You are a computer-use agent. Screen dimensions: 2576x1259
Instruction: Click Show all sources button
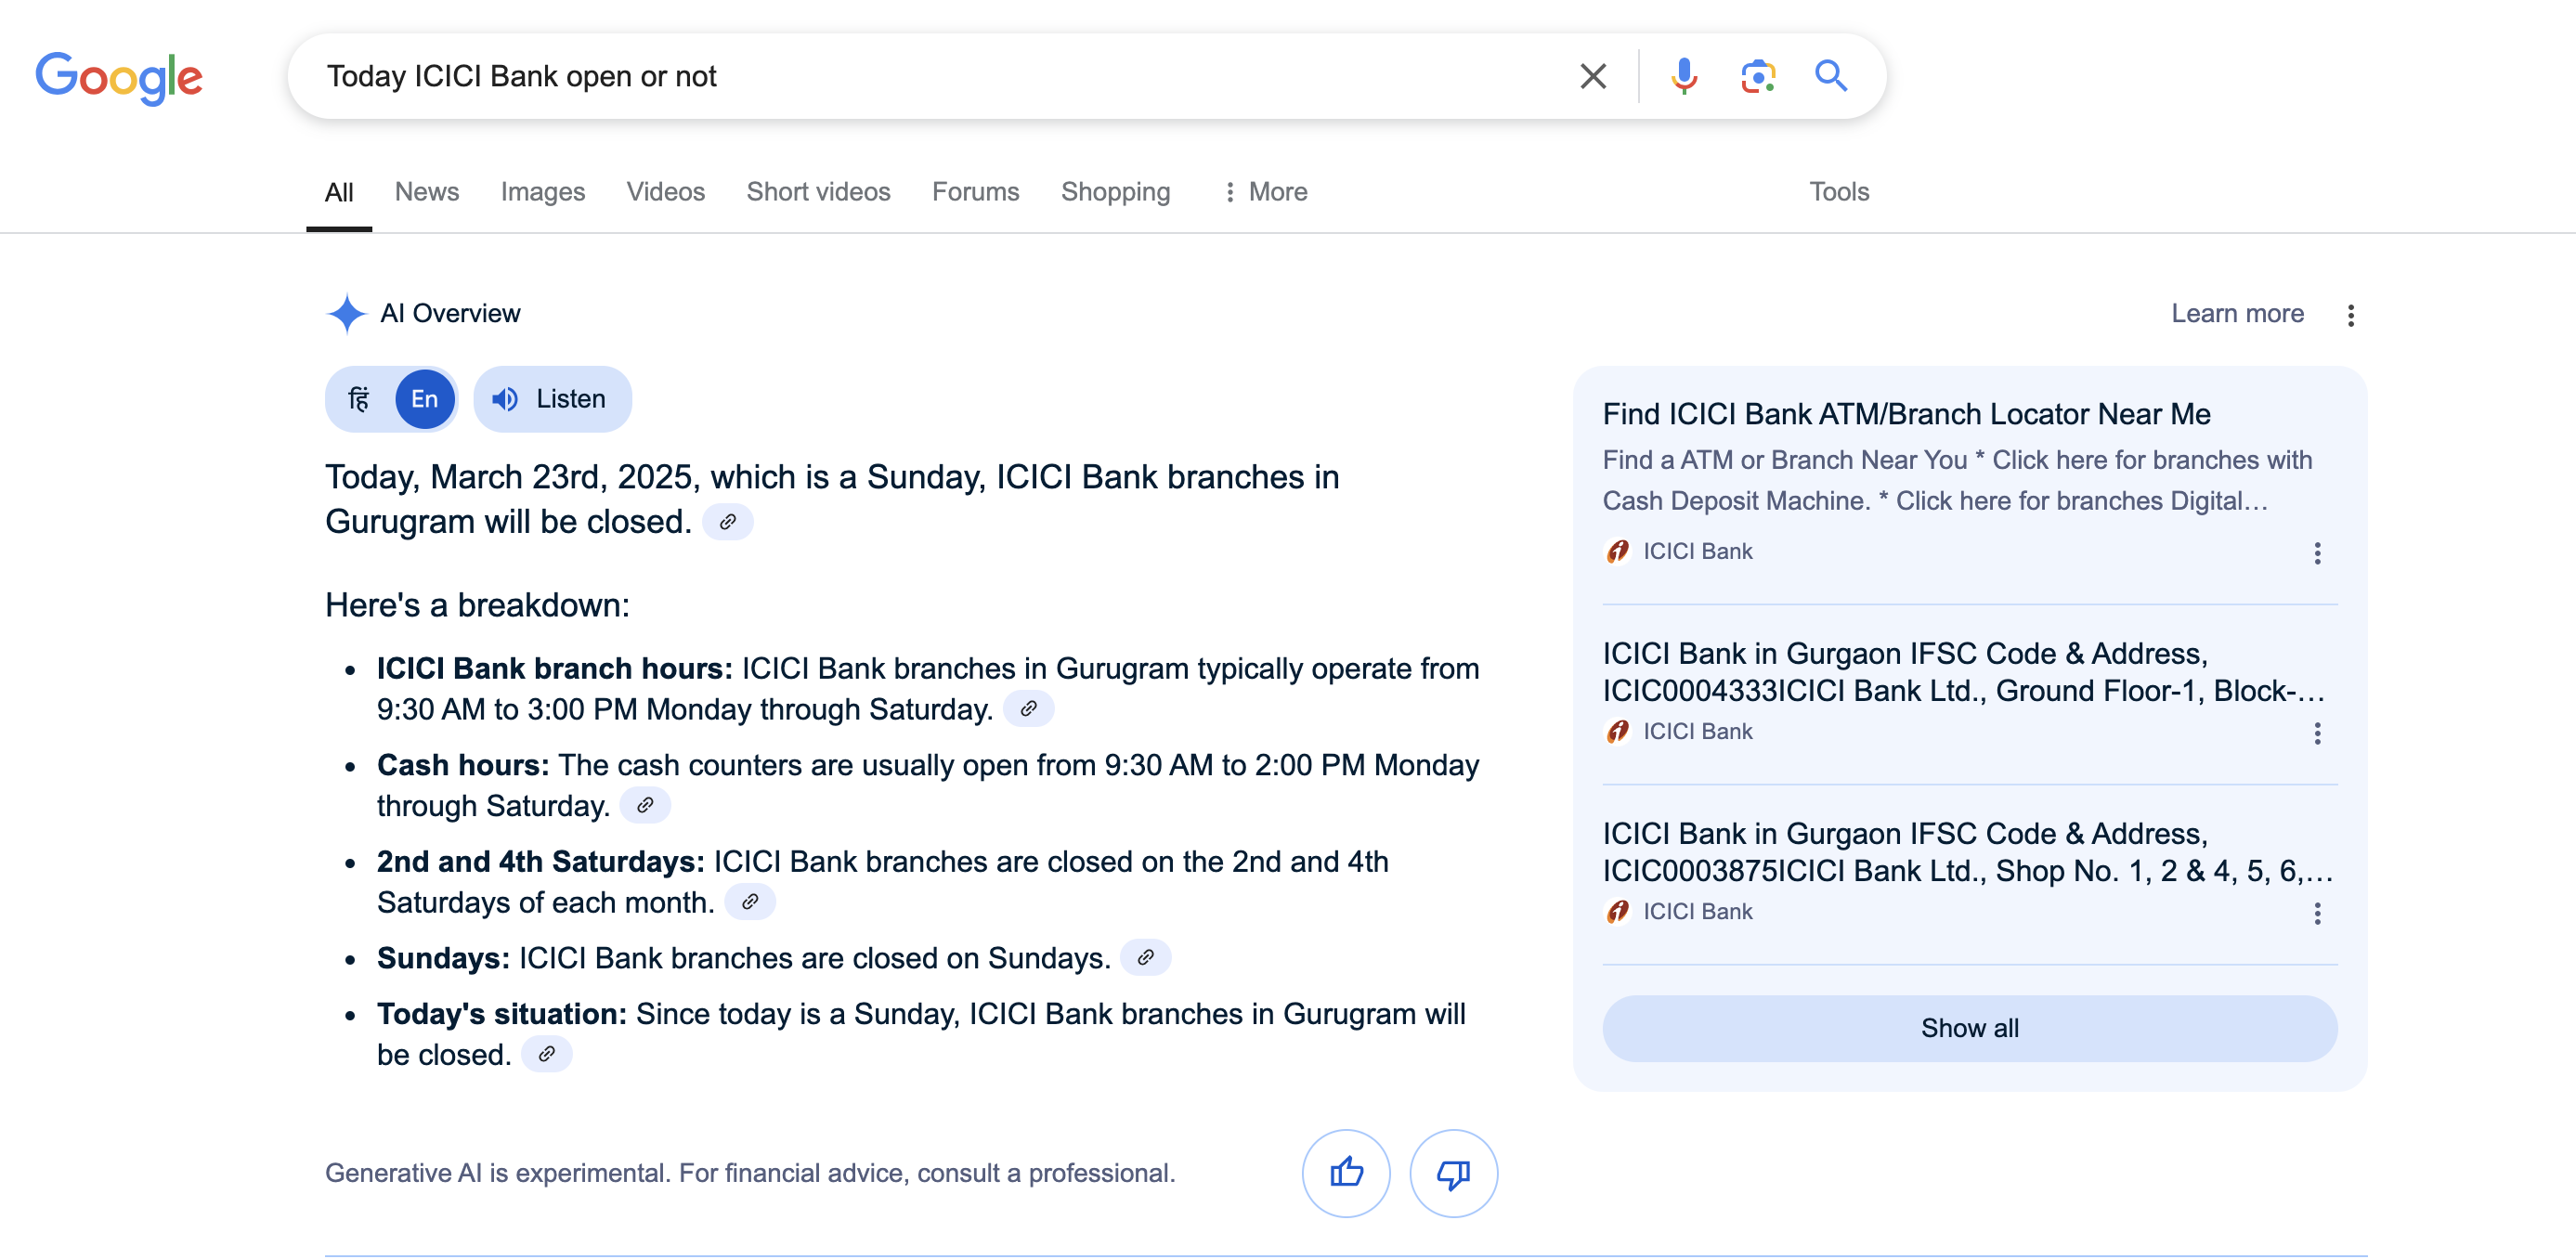pyautogui.click(x=1968, y=1027)
